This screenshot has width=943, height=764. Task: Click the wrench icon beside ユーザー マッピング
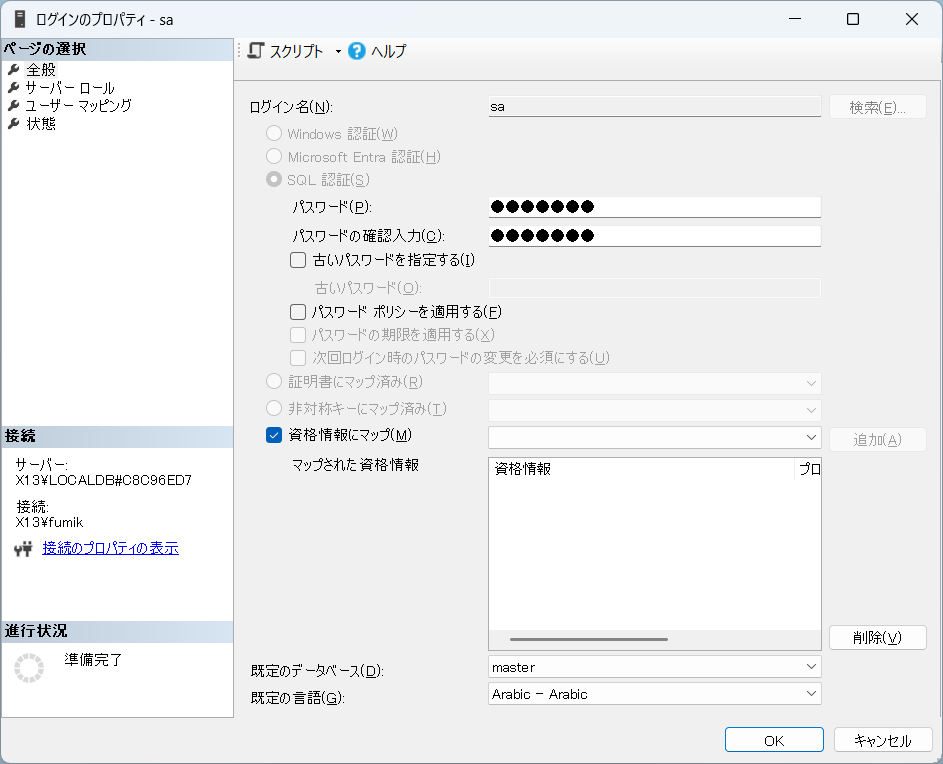[x=14, y=106]
